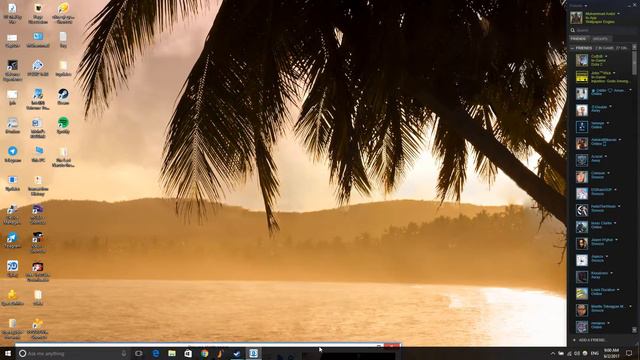Switch to the Groups tab in Steam
The width and height of the screenshot is (640, 360).
pos(600,39)
